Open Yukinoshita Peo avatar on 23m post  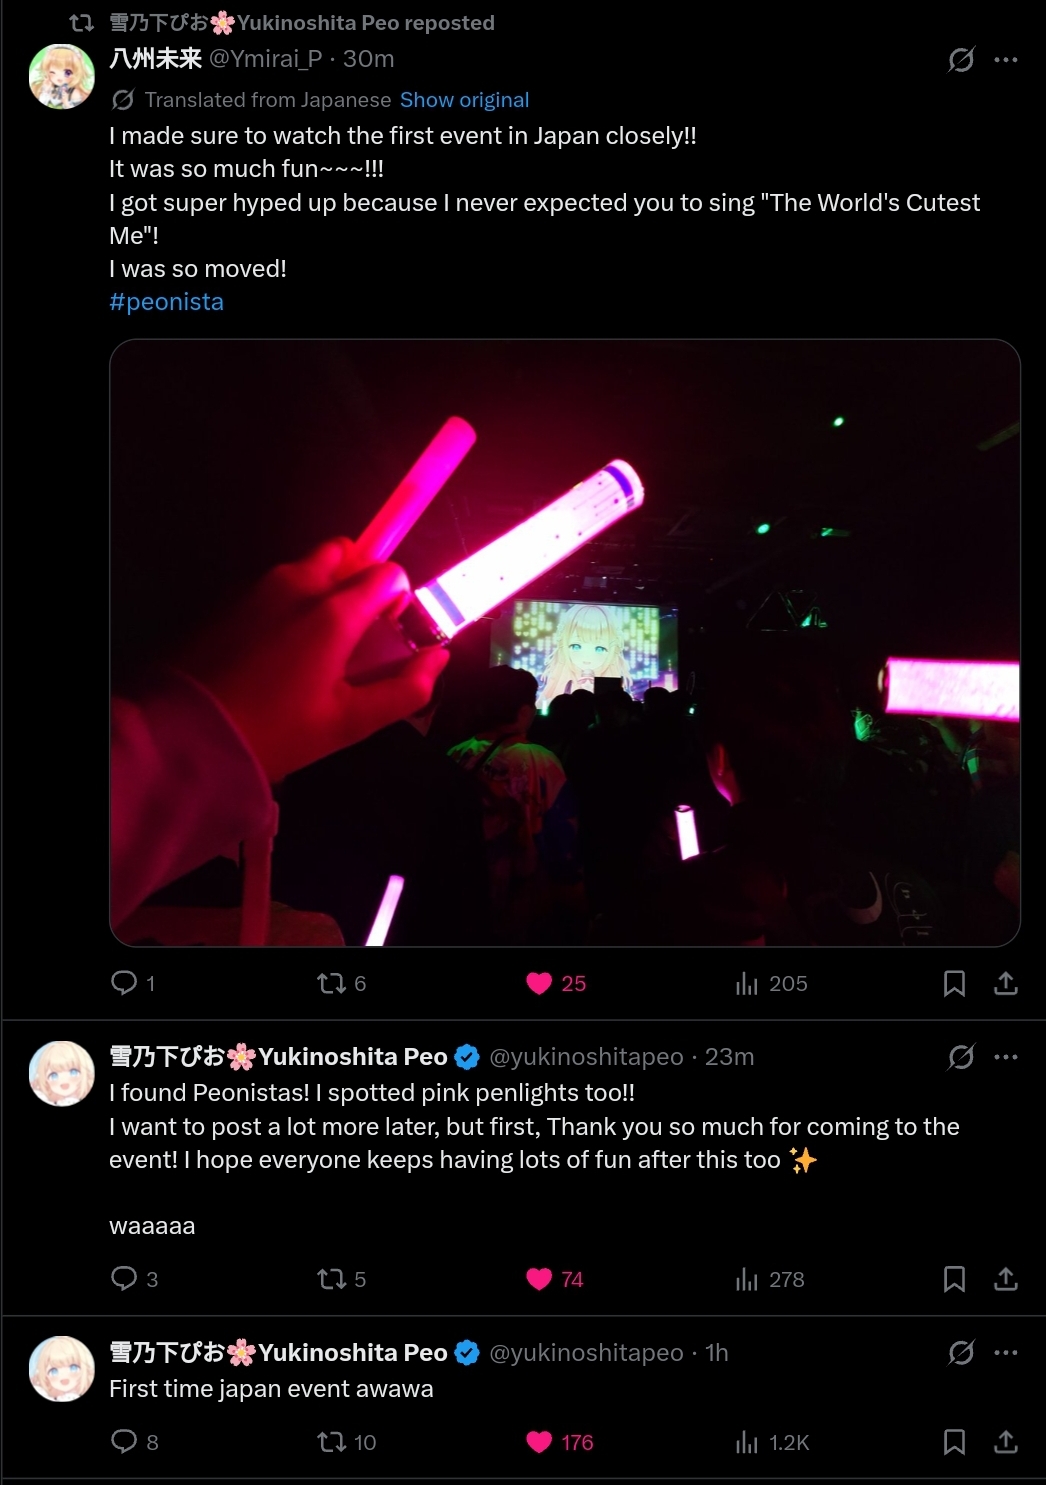(x=62, y=1074)
